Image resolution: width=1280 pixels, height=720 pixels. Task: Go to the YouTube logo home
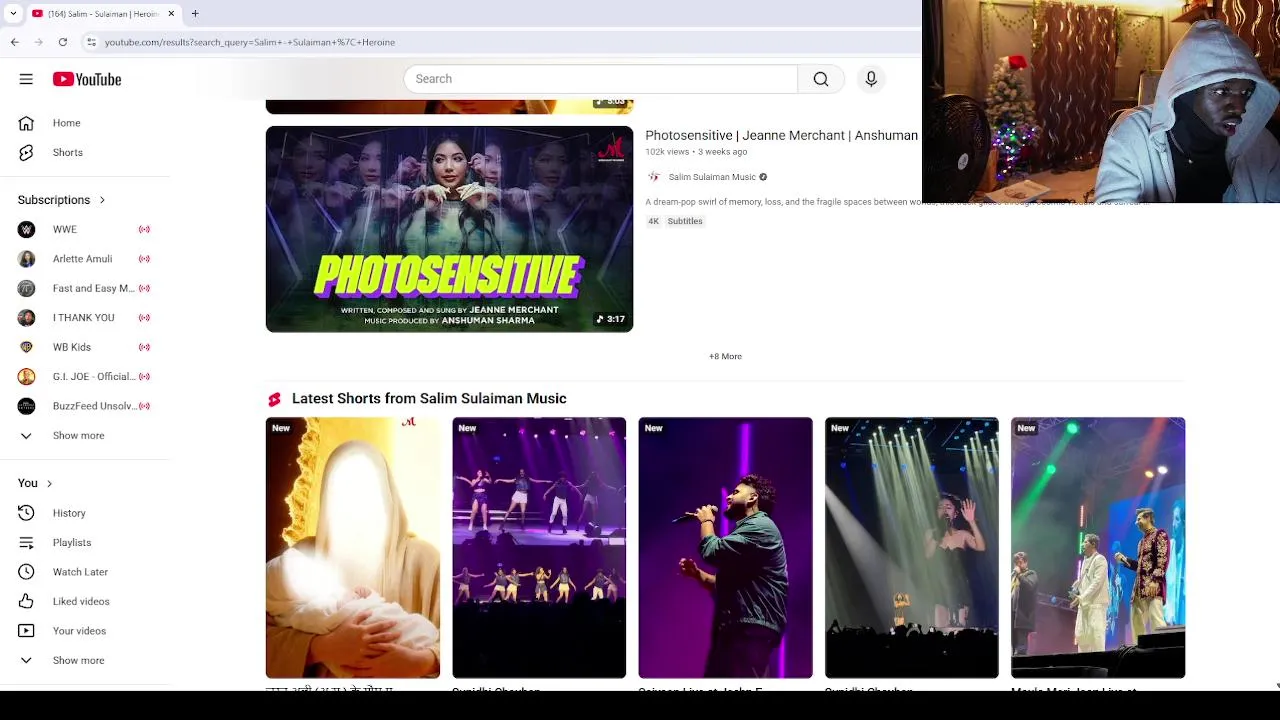[87, 79]
